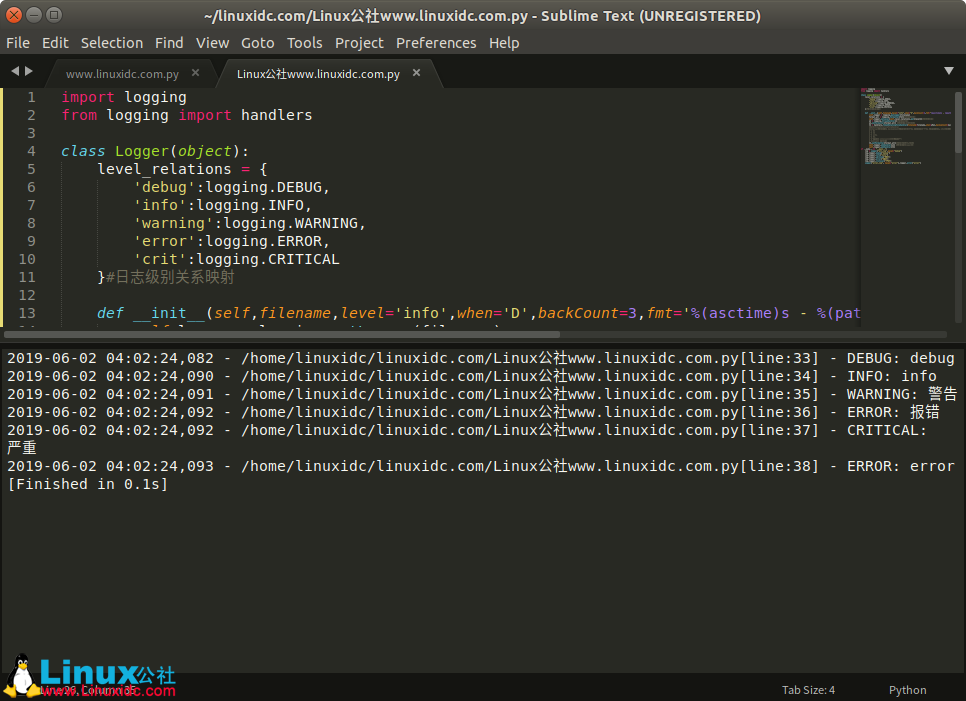This screenshot has height=701, width=966.
Task: Close the www.linuxidc.com.py tab
Action: [195, 73]
